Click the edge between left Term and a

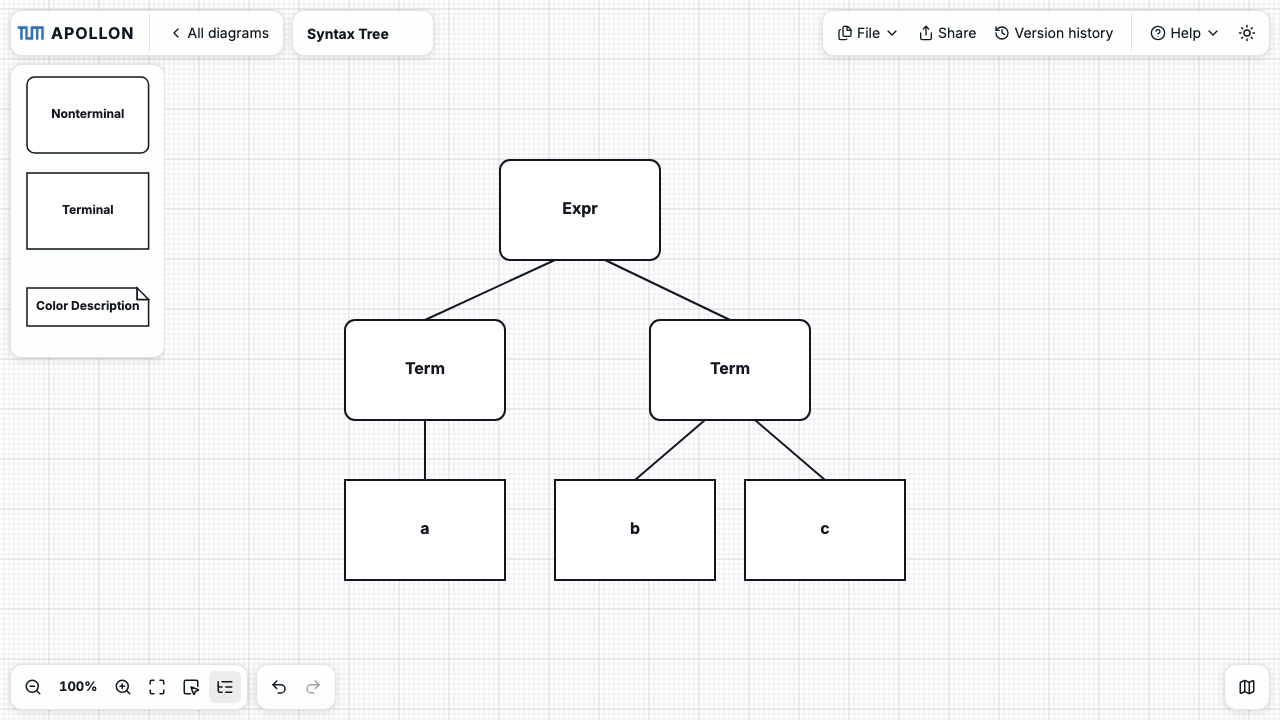click(425, 450)
